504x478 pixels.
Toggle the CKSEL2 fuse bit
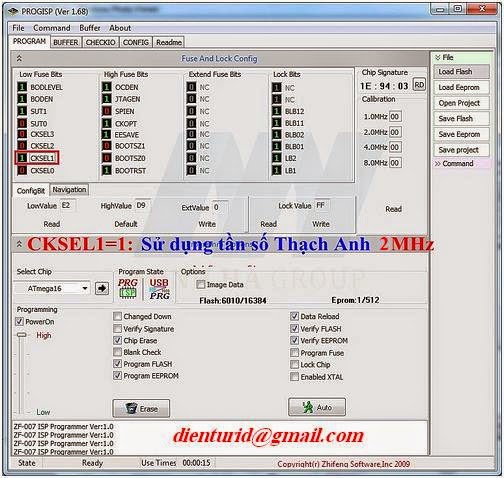coord(22,146)
